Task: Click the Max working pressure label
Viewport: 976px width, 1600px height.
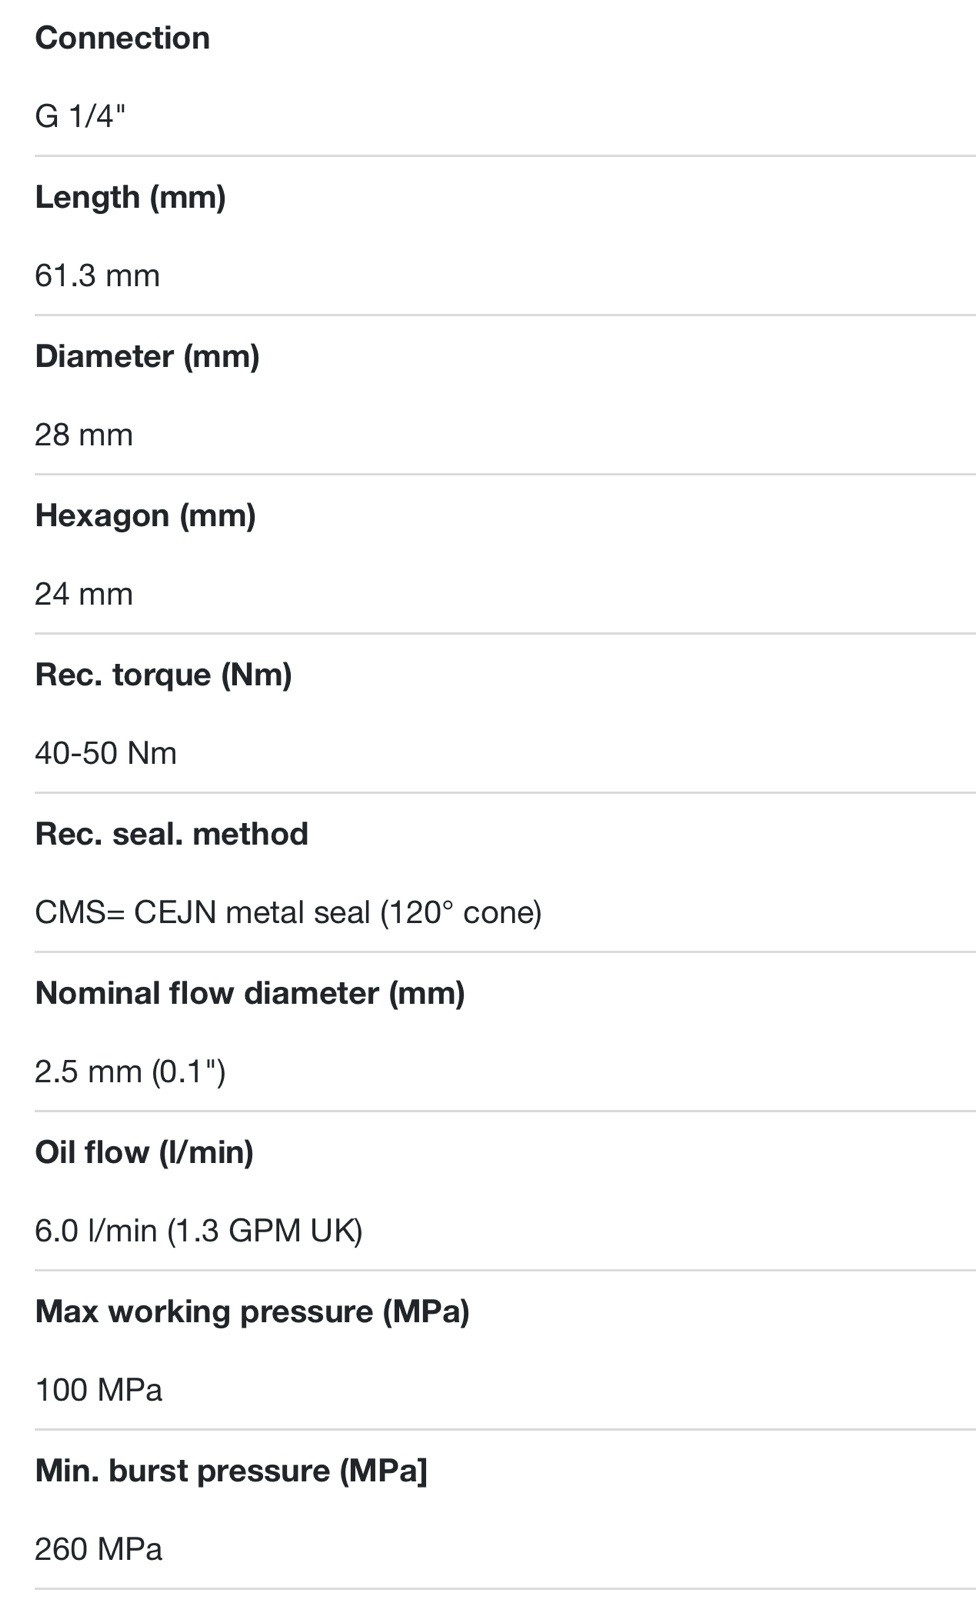Action: pyautogui.click(x=252, y=1311)
